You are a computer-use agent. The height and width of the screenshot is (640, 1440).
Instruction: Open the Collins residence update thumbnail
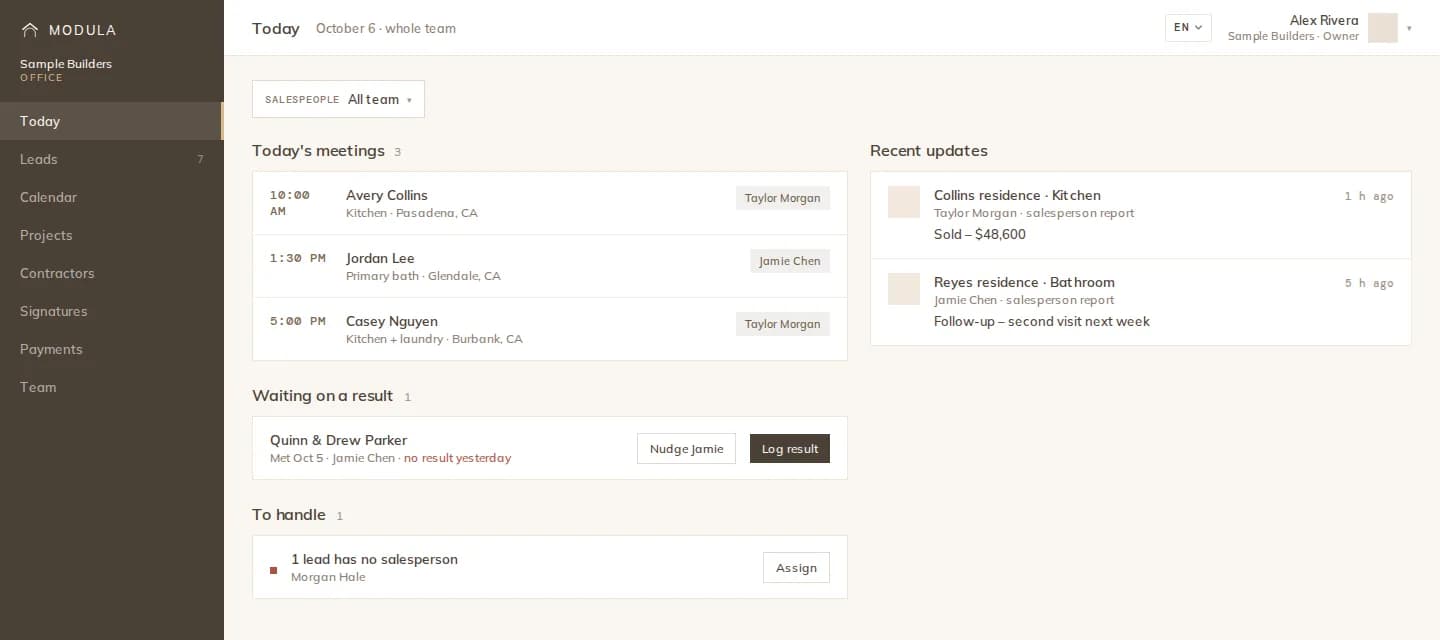tap(904, 202)
